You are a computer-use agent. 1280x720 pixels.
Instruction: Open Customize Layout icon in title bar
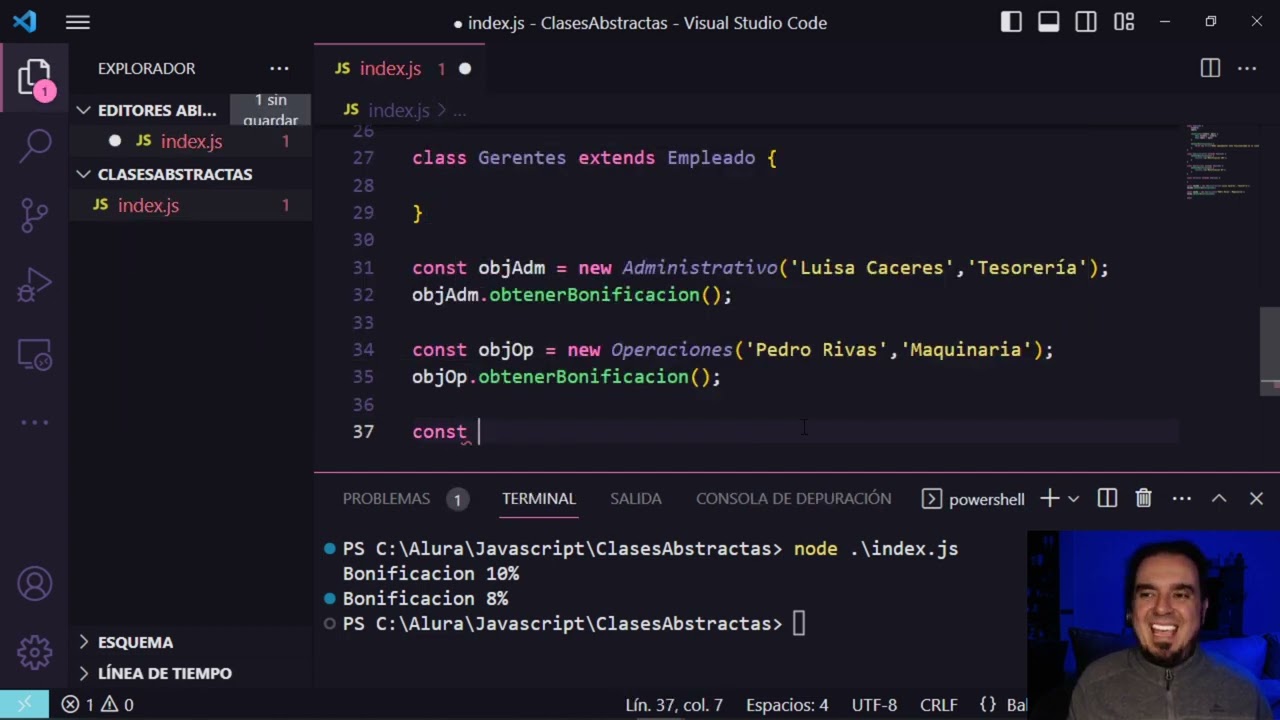tap(1123, 22)
